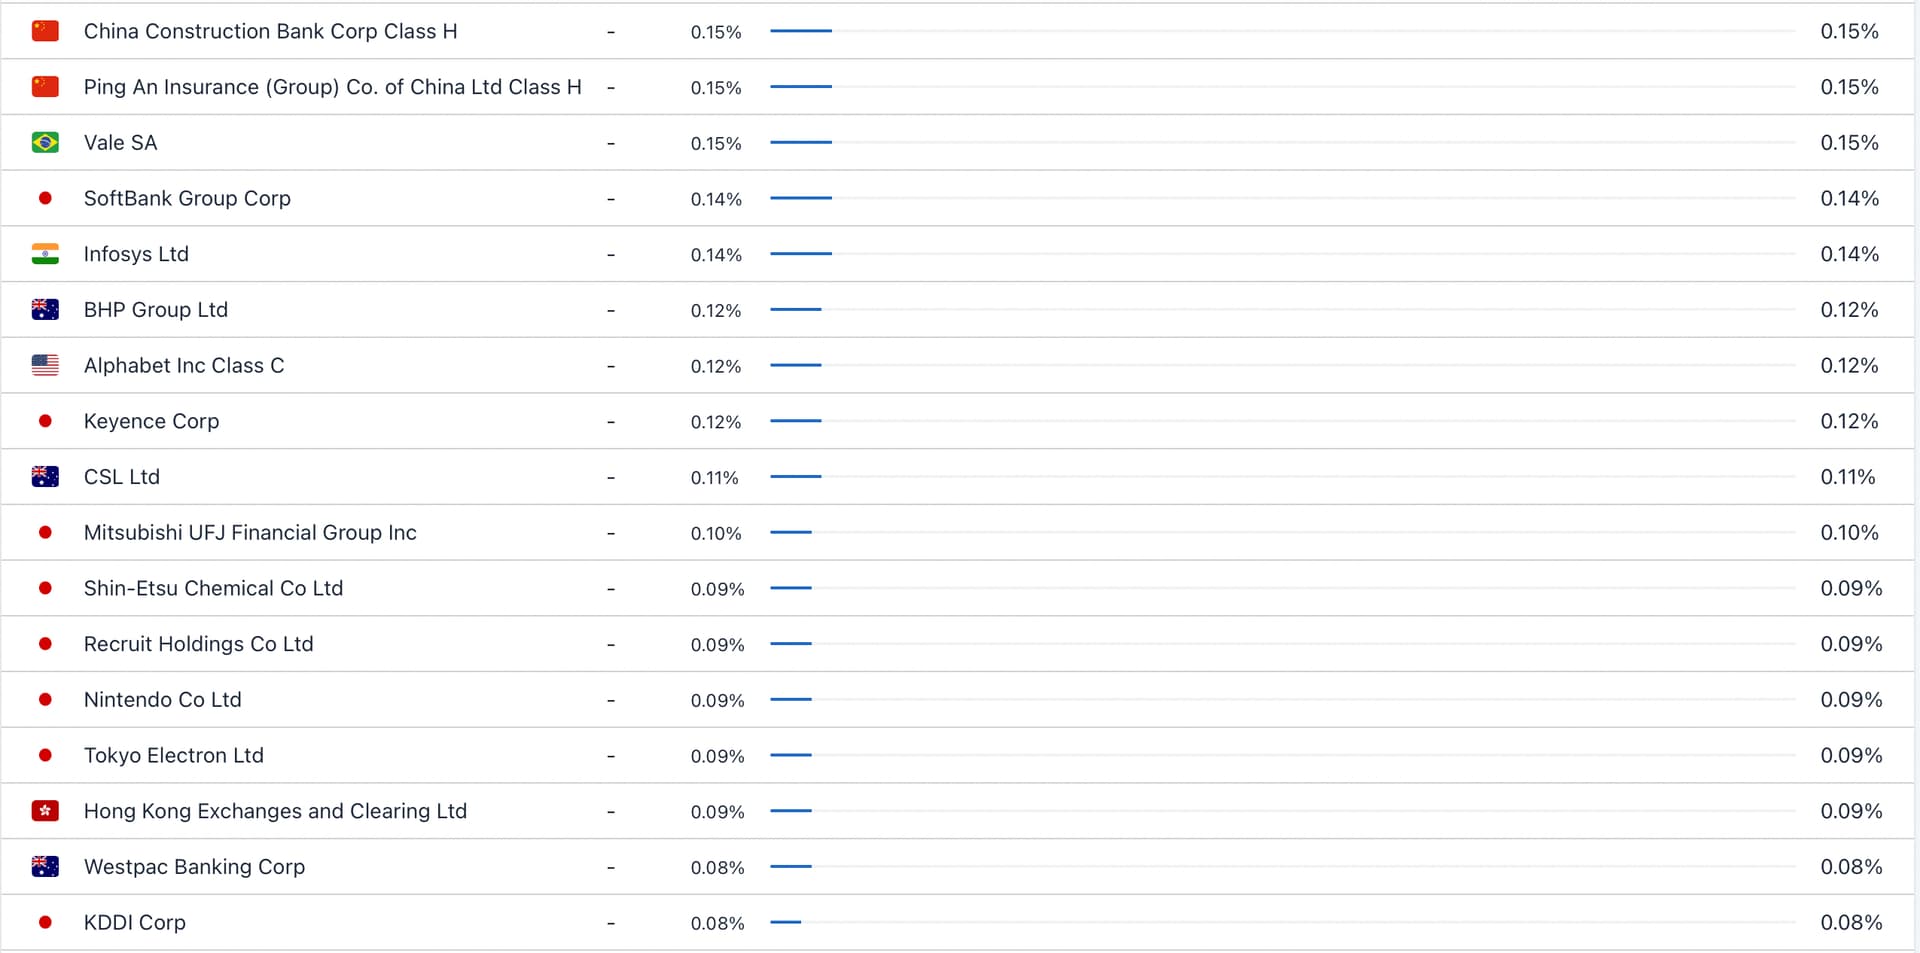Open the SoftBank Group Corp holding
The width and height of the screenshot is (1920, 953).
[187, 198]
